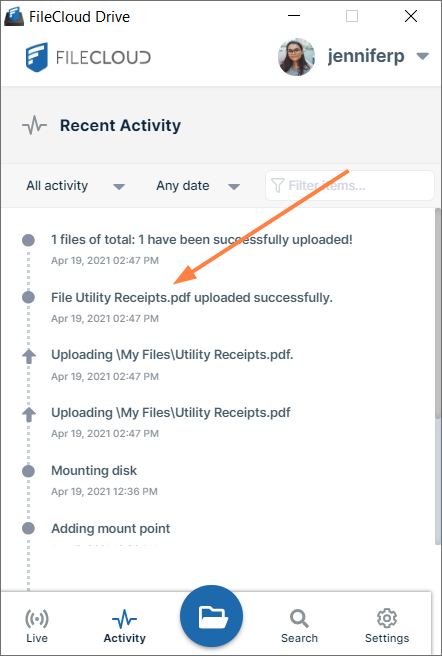The width and height of the screenshot is (442, 656).
Task: Open the Any date filter dropdown
Action: pos(198,186)
